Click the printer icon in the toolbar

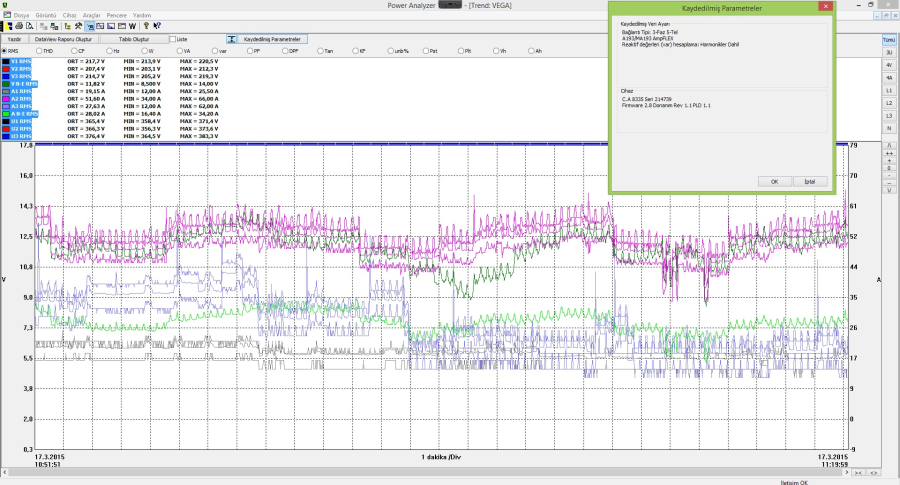pos(19,26)
